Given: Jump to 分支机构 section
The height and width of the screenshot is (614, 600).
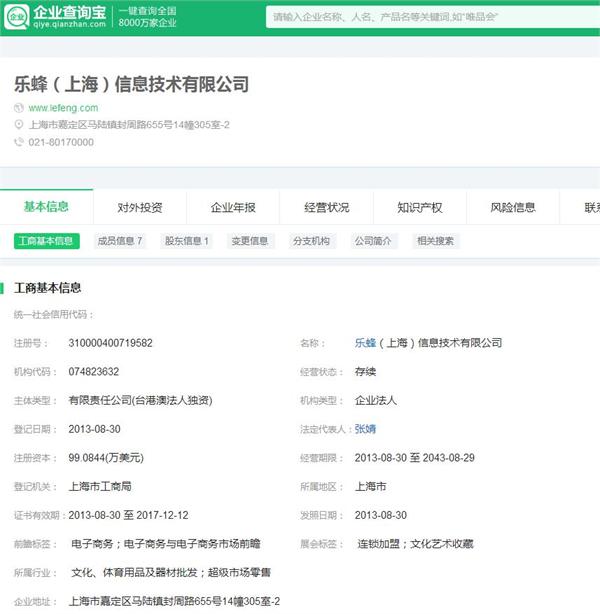Looking at the screenshot, I should pos(311,241).
